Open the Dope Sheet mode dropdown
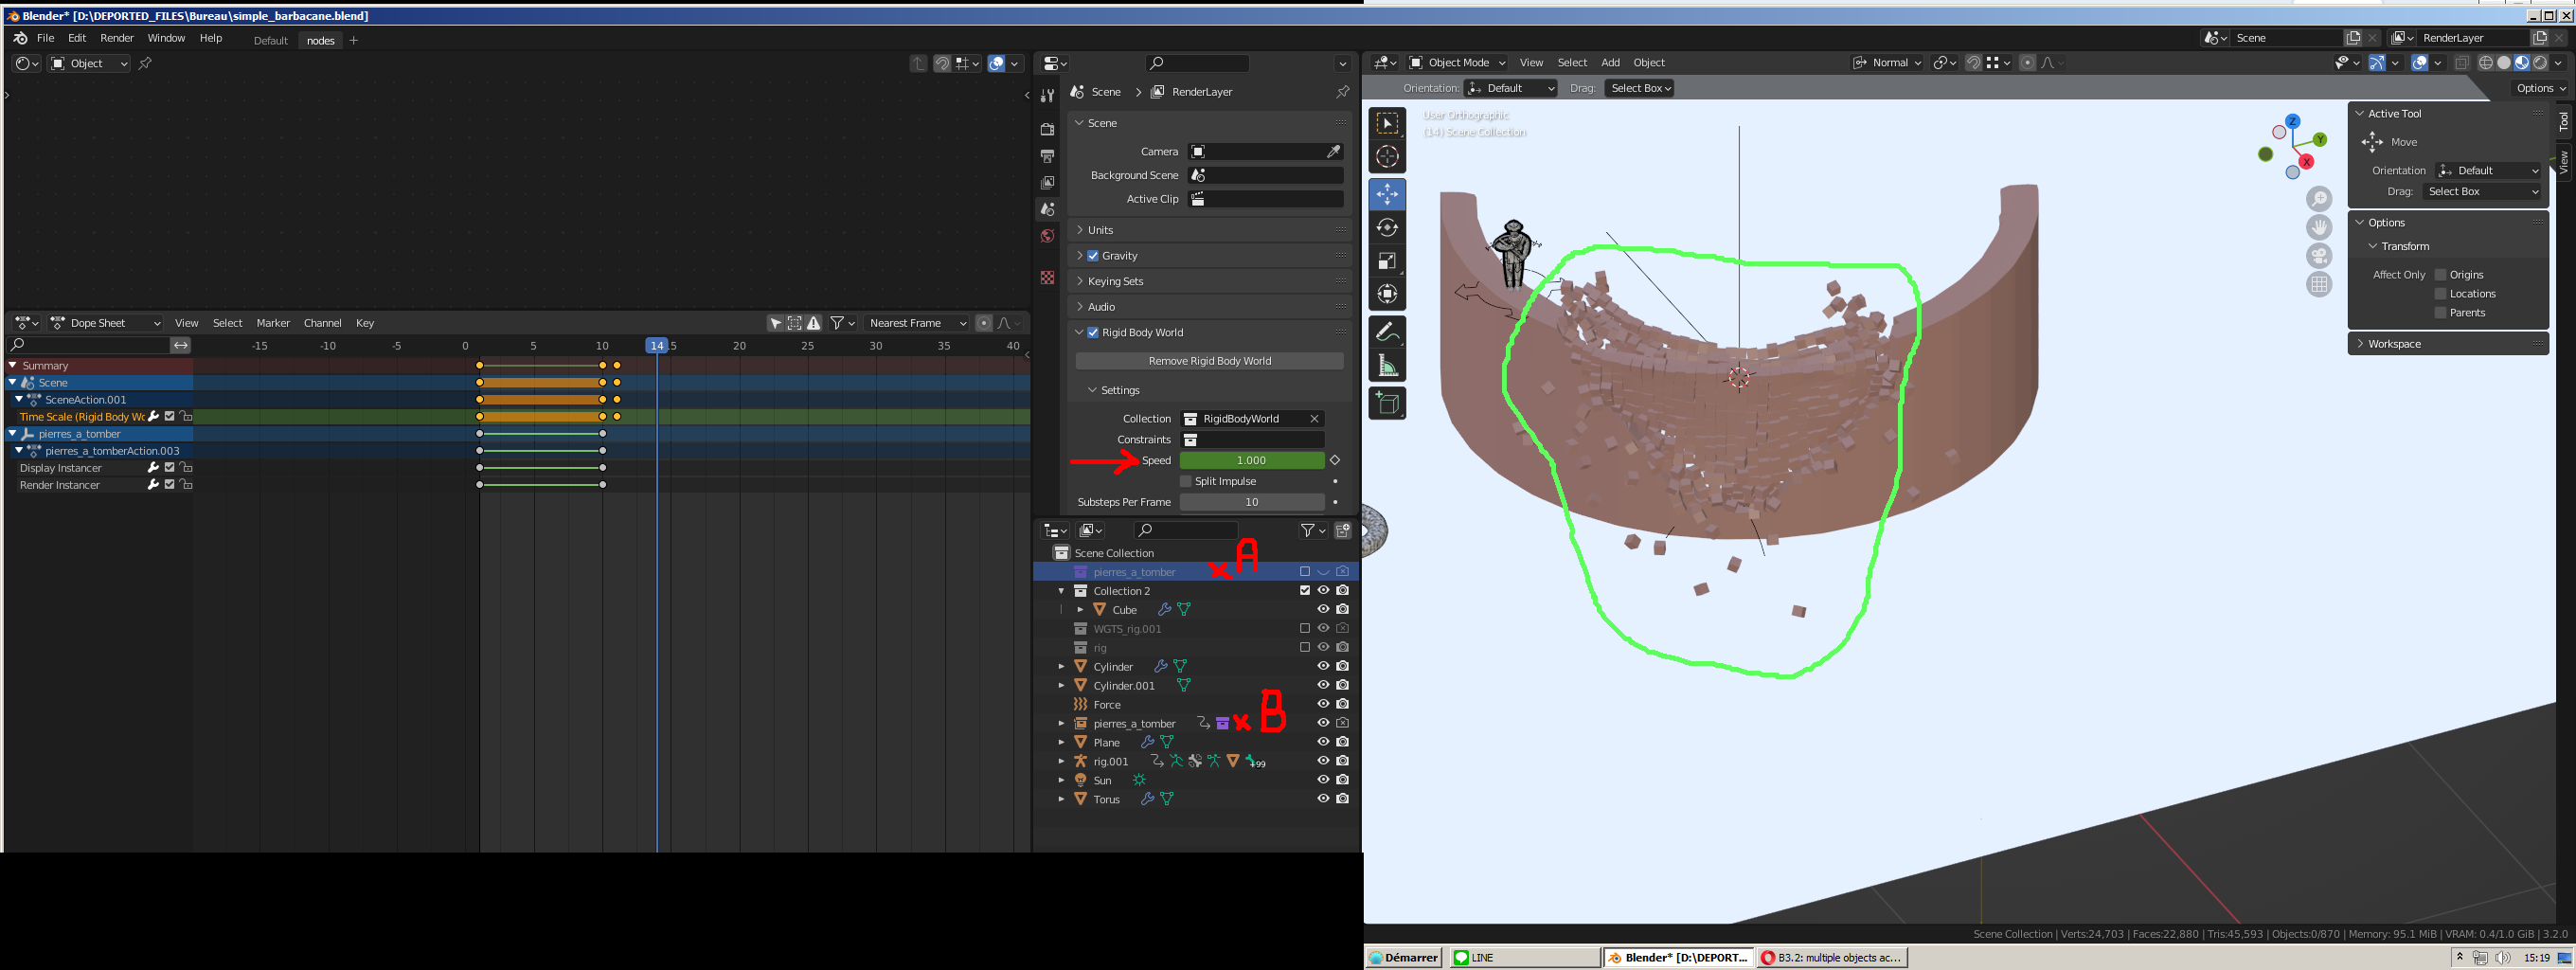2576x970 pixels. click(x=105, y=323)
